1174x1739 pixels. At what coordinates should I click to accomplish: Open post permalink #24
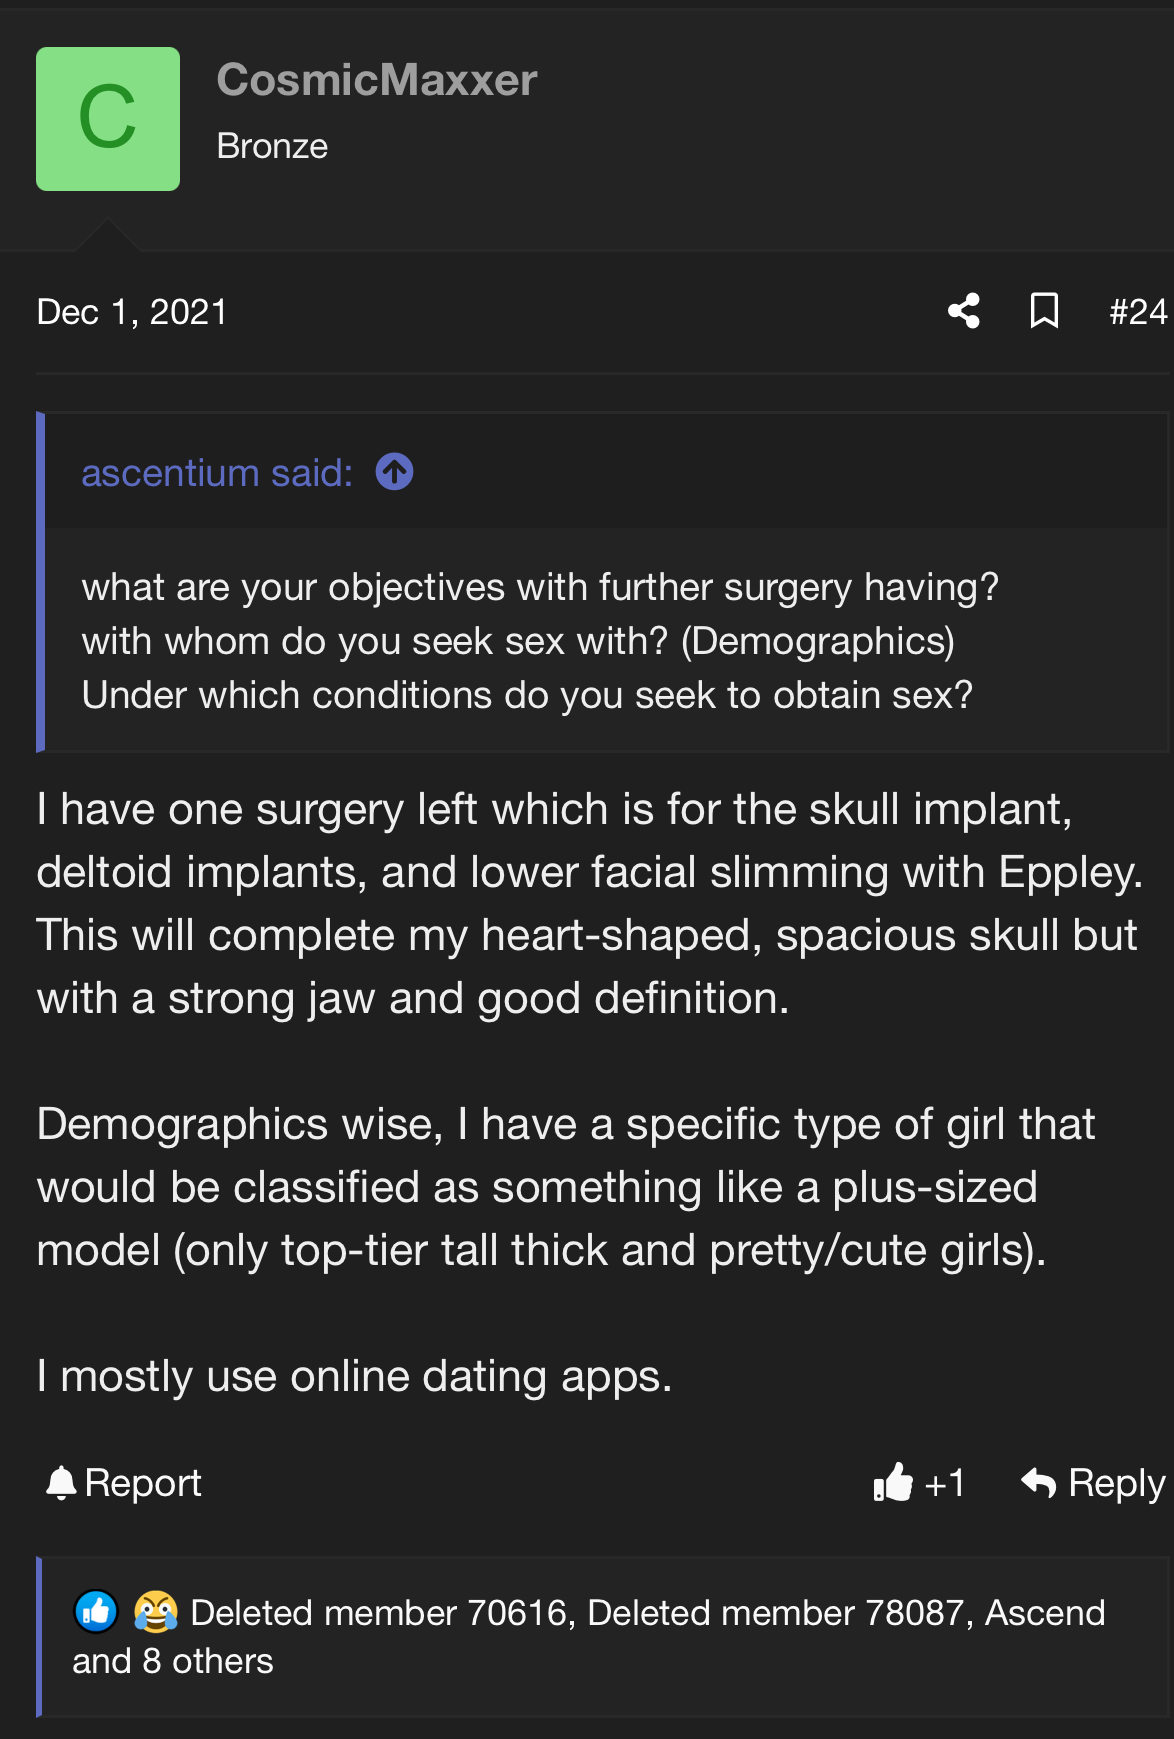tap(1138, 312)
